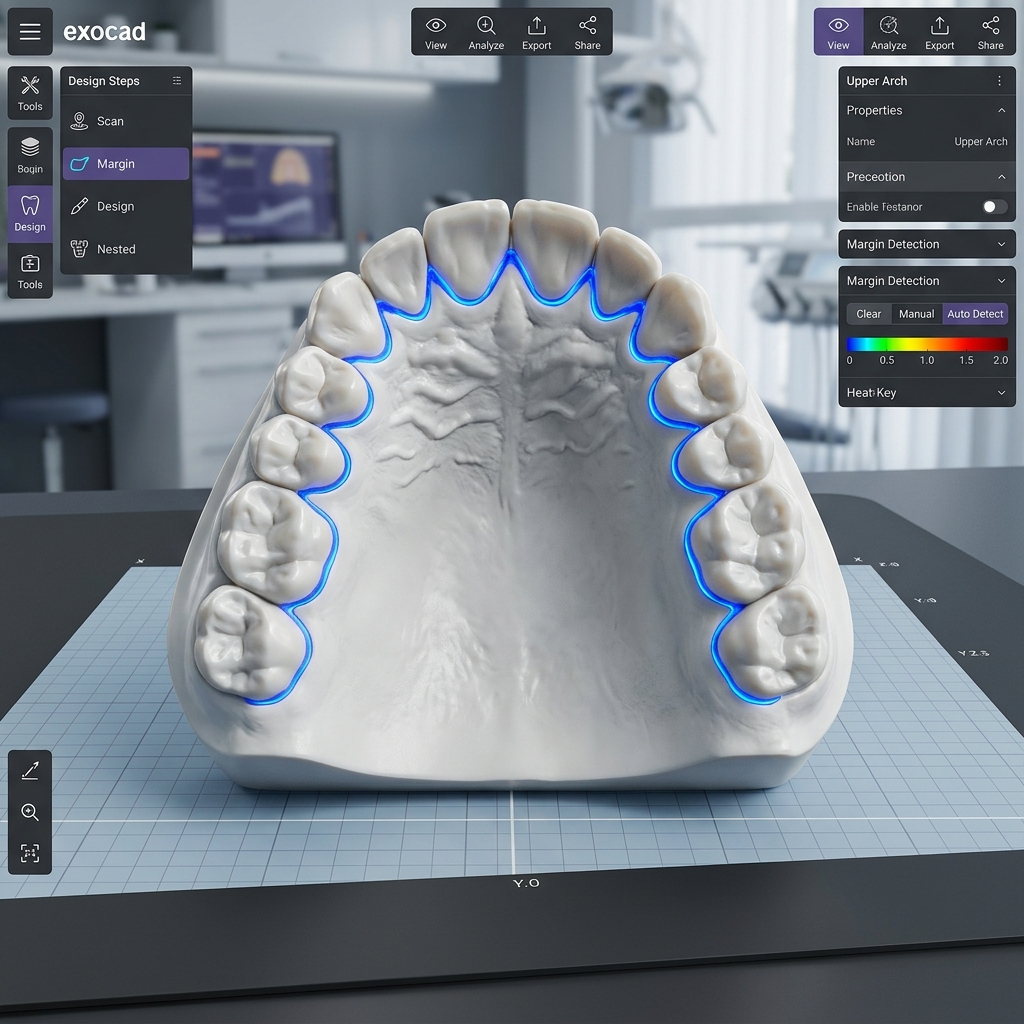Click the Export icon on right toolbar
Viewport: 1024px width, 1024px height.
pos(939,31)
